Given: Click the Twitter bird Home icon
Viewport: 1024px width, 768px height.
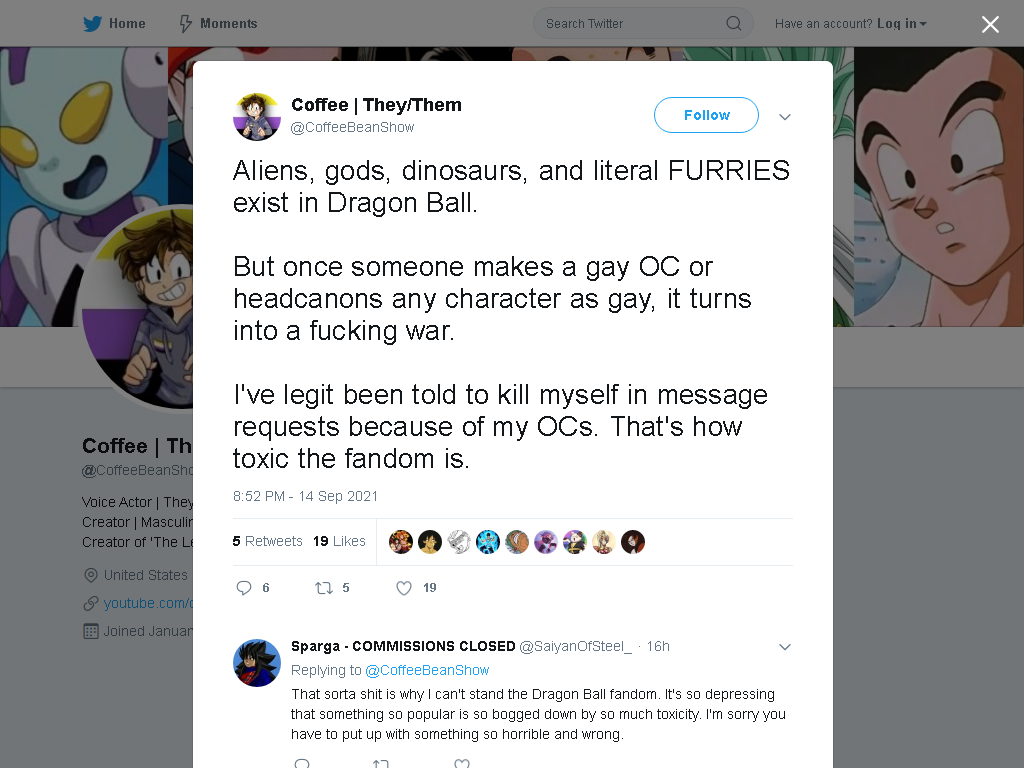Looking at the screenshot, I should (92, 24).
